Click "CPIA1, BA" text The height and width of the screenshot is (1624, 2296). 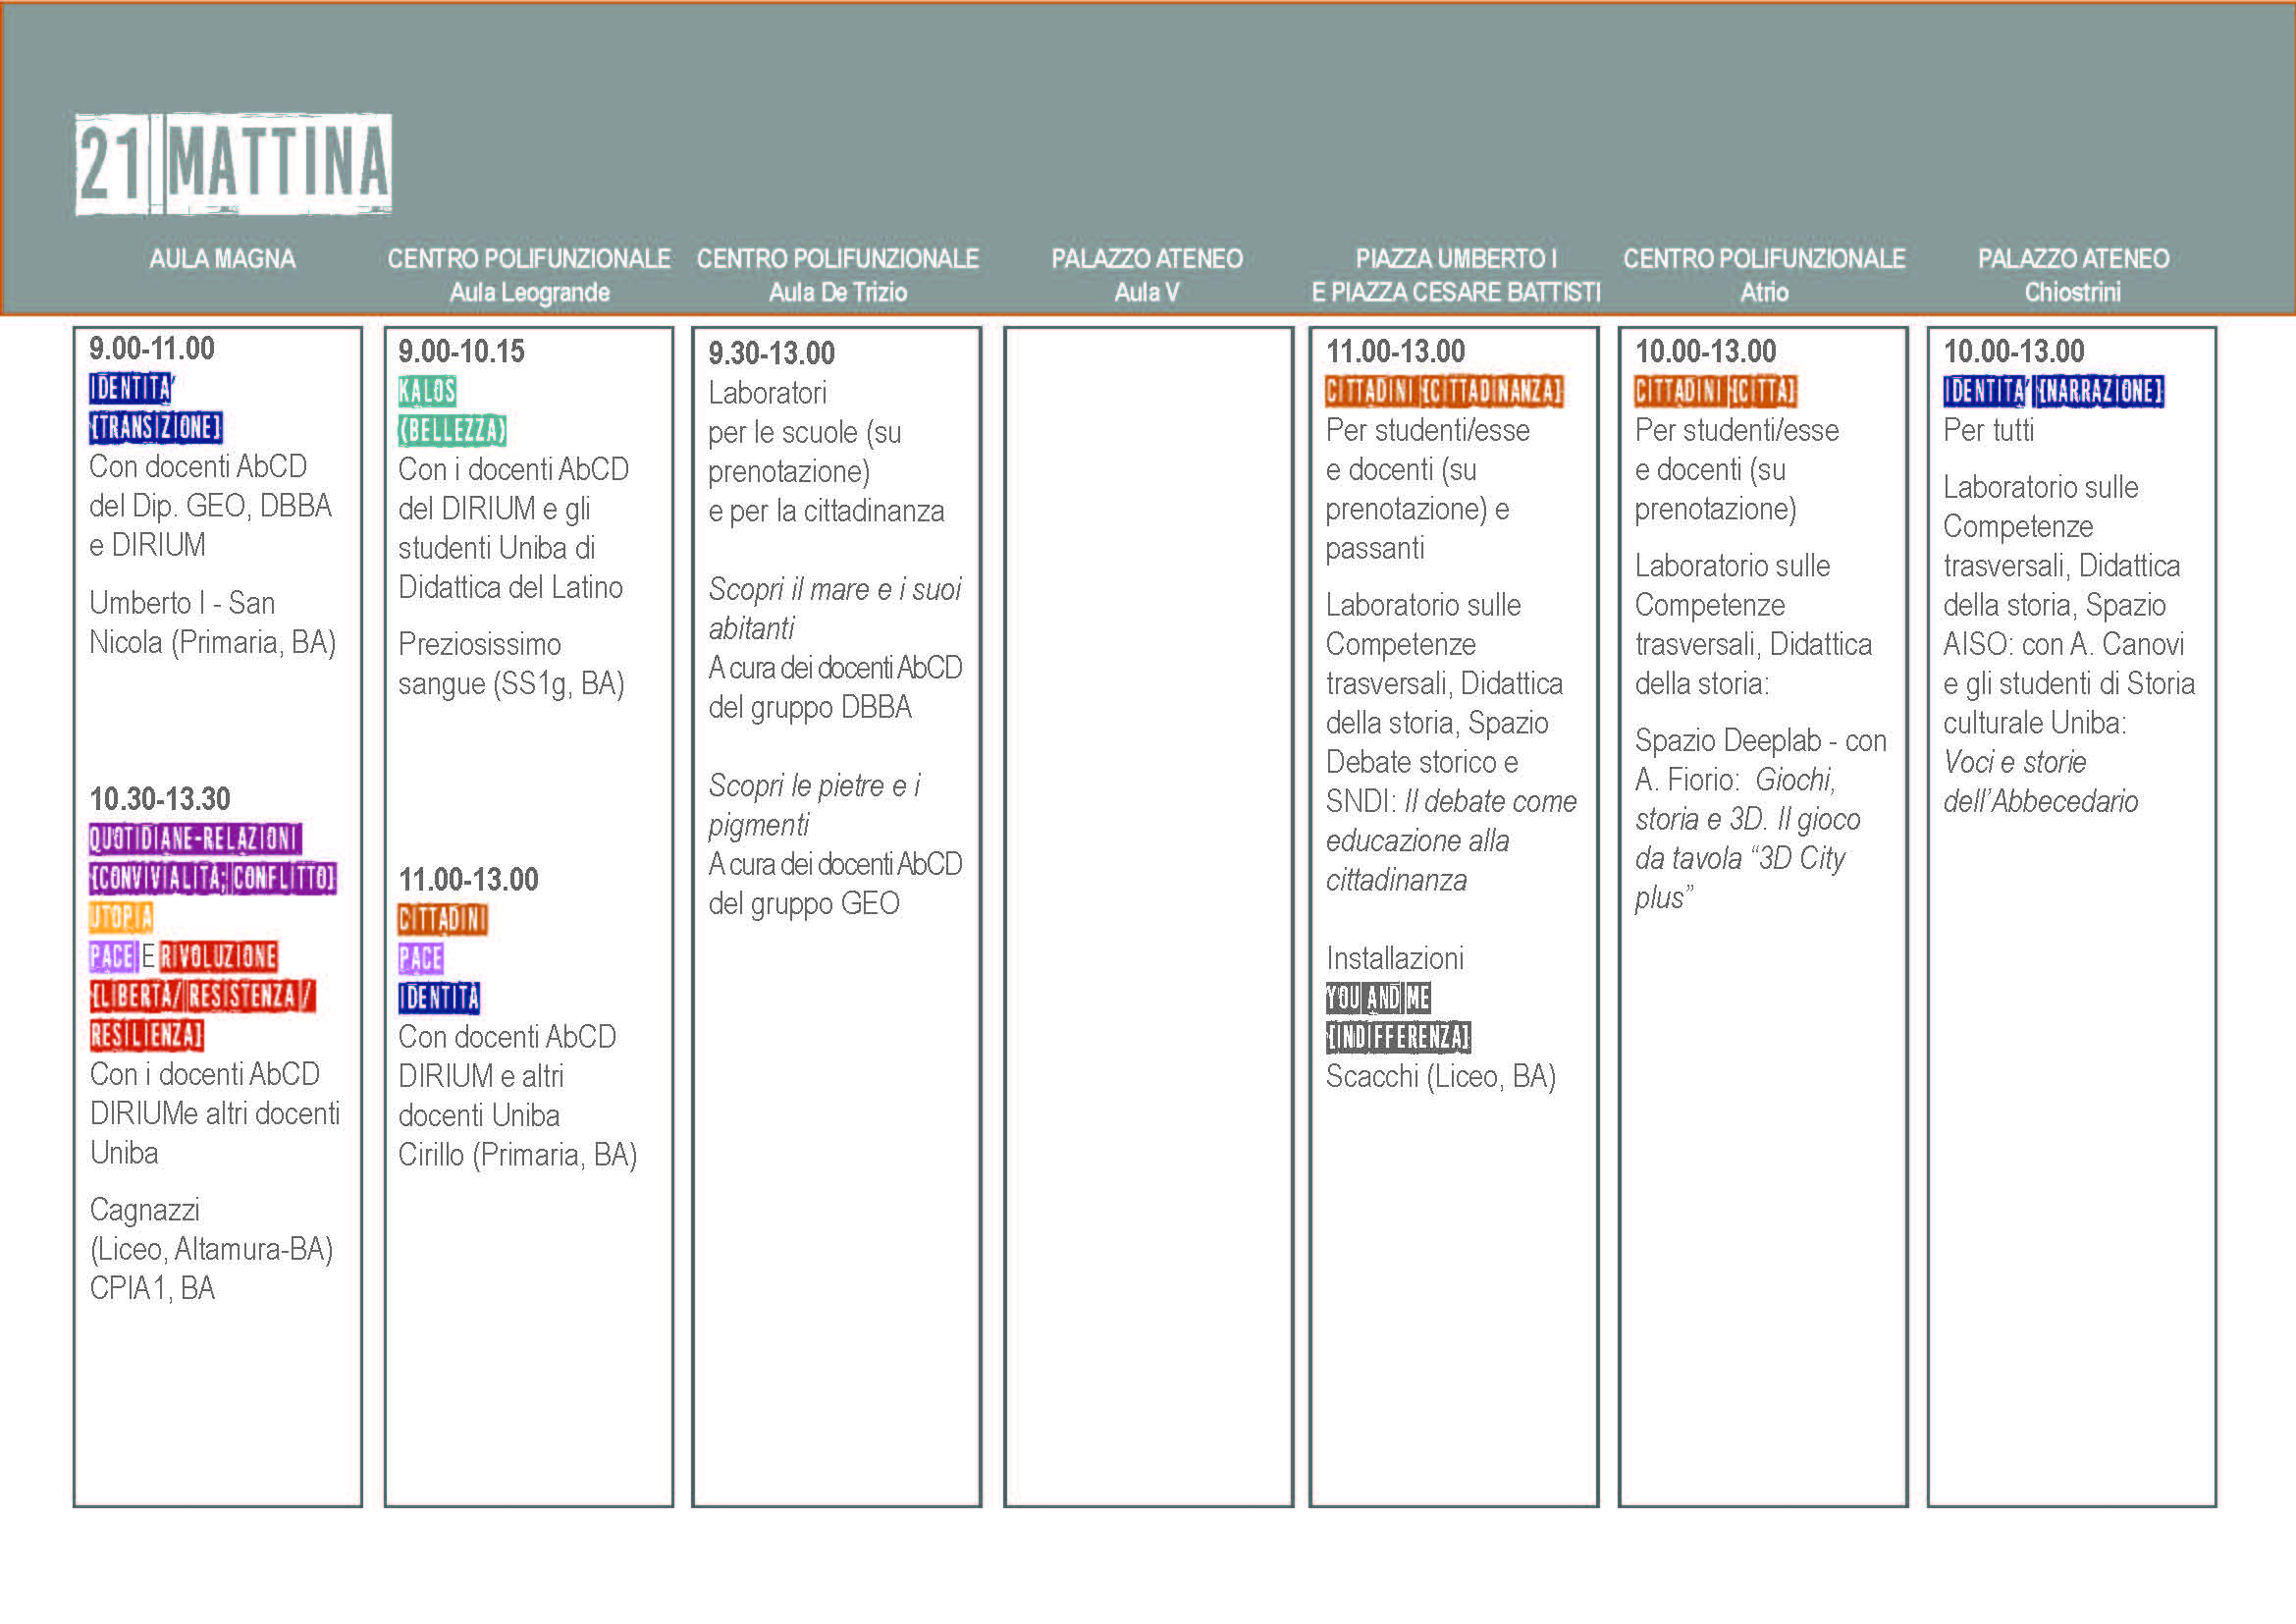click(x=152, y=1289)
